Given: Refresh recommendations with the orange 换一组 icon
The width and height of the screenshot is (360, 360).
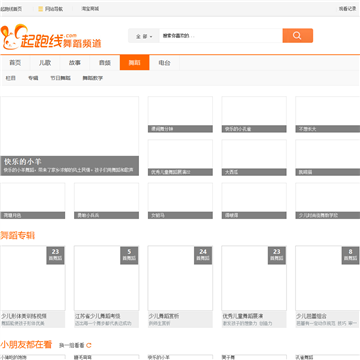Looking at the screenshot, I should (89, 345).
